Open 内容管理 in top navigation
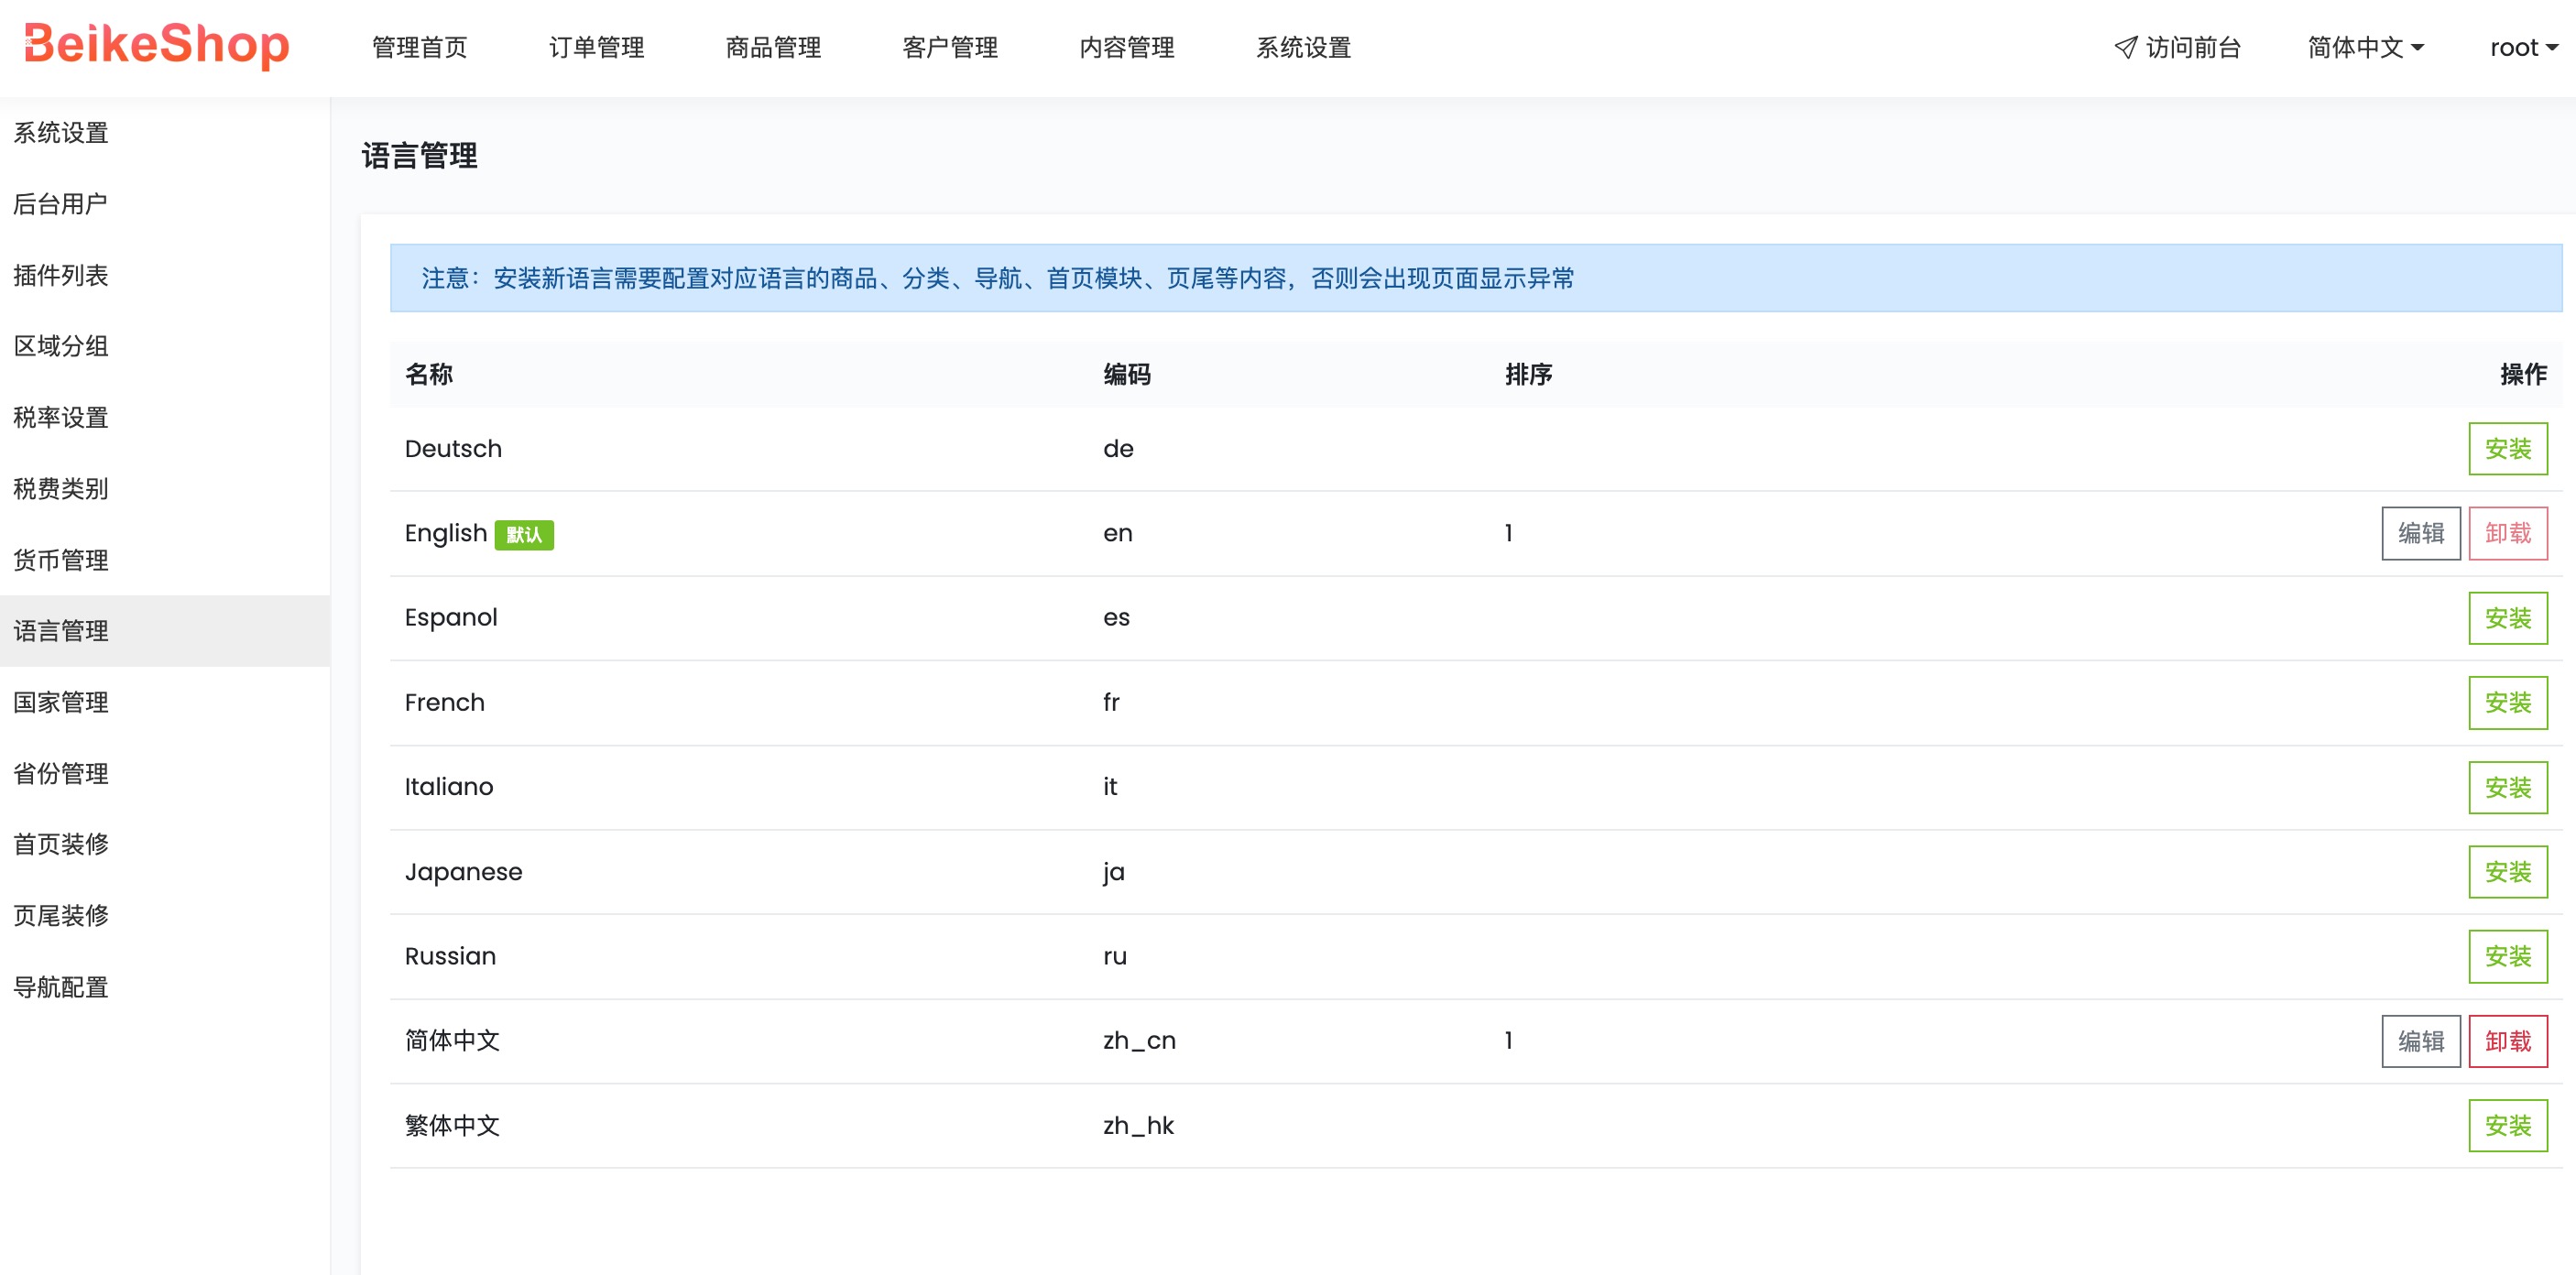This screenshot has height=1275, width=2576. pyautogui.click(x=1127, y=47)
